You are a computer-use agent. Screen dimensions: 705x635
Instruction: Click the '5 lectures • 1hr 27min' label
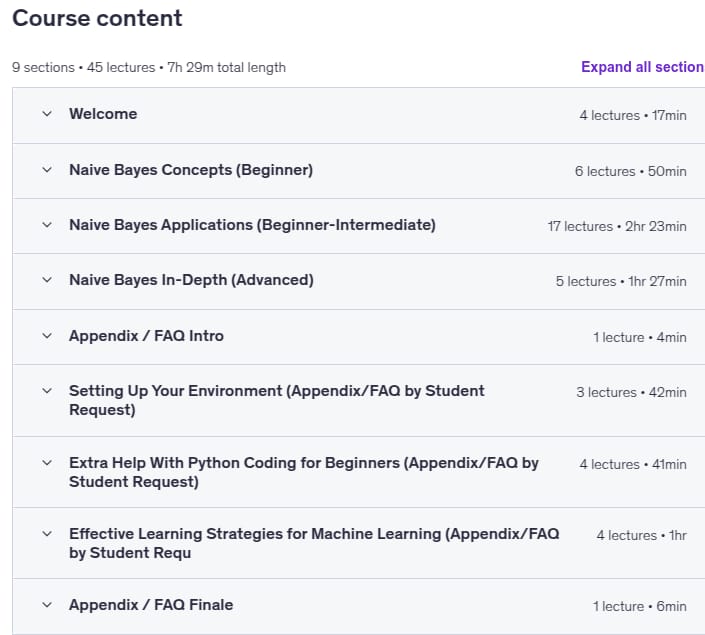point(621,281)
